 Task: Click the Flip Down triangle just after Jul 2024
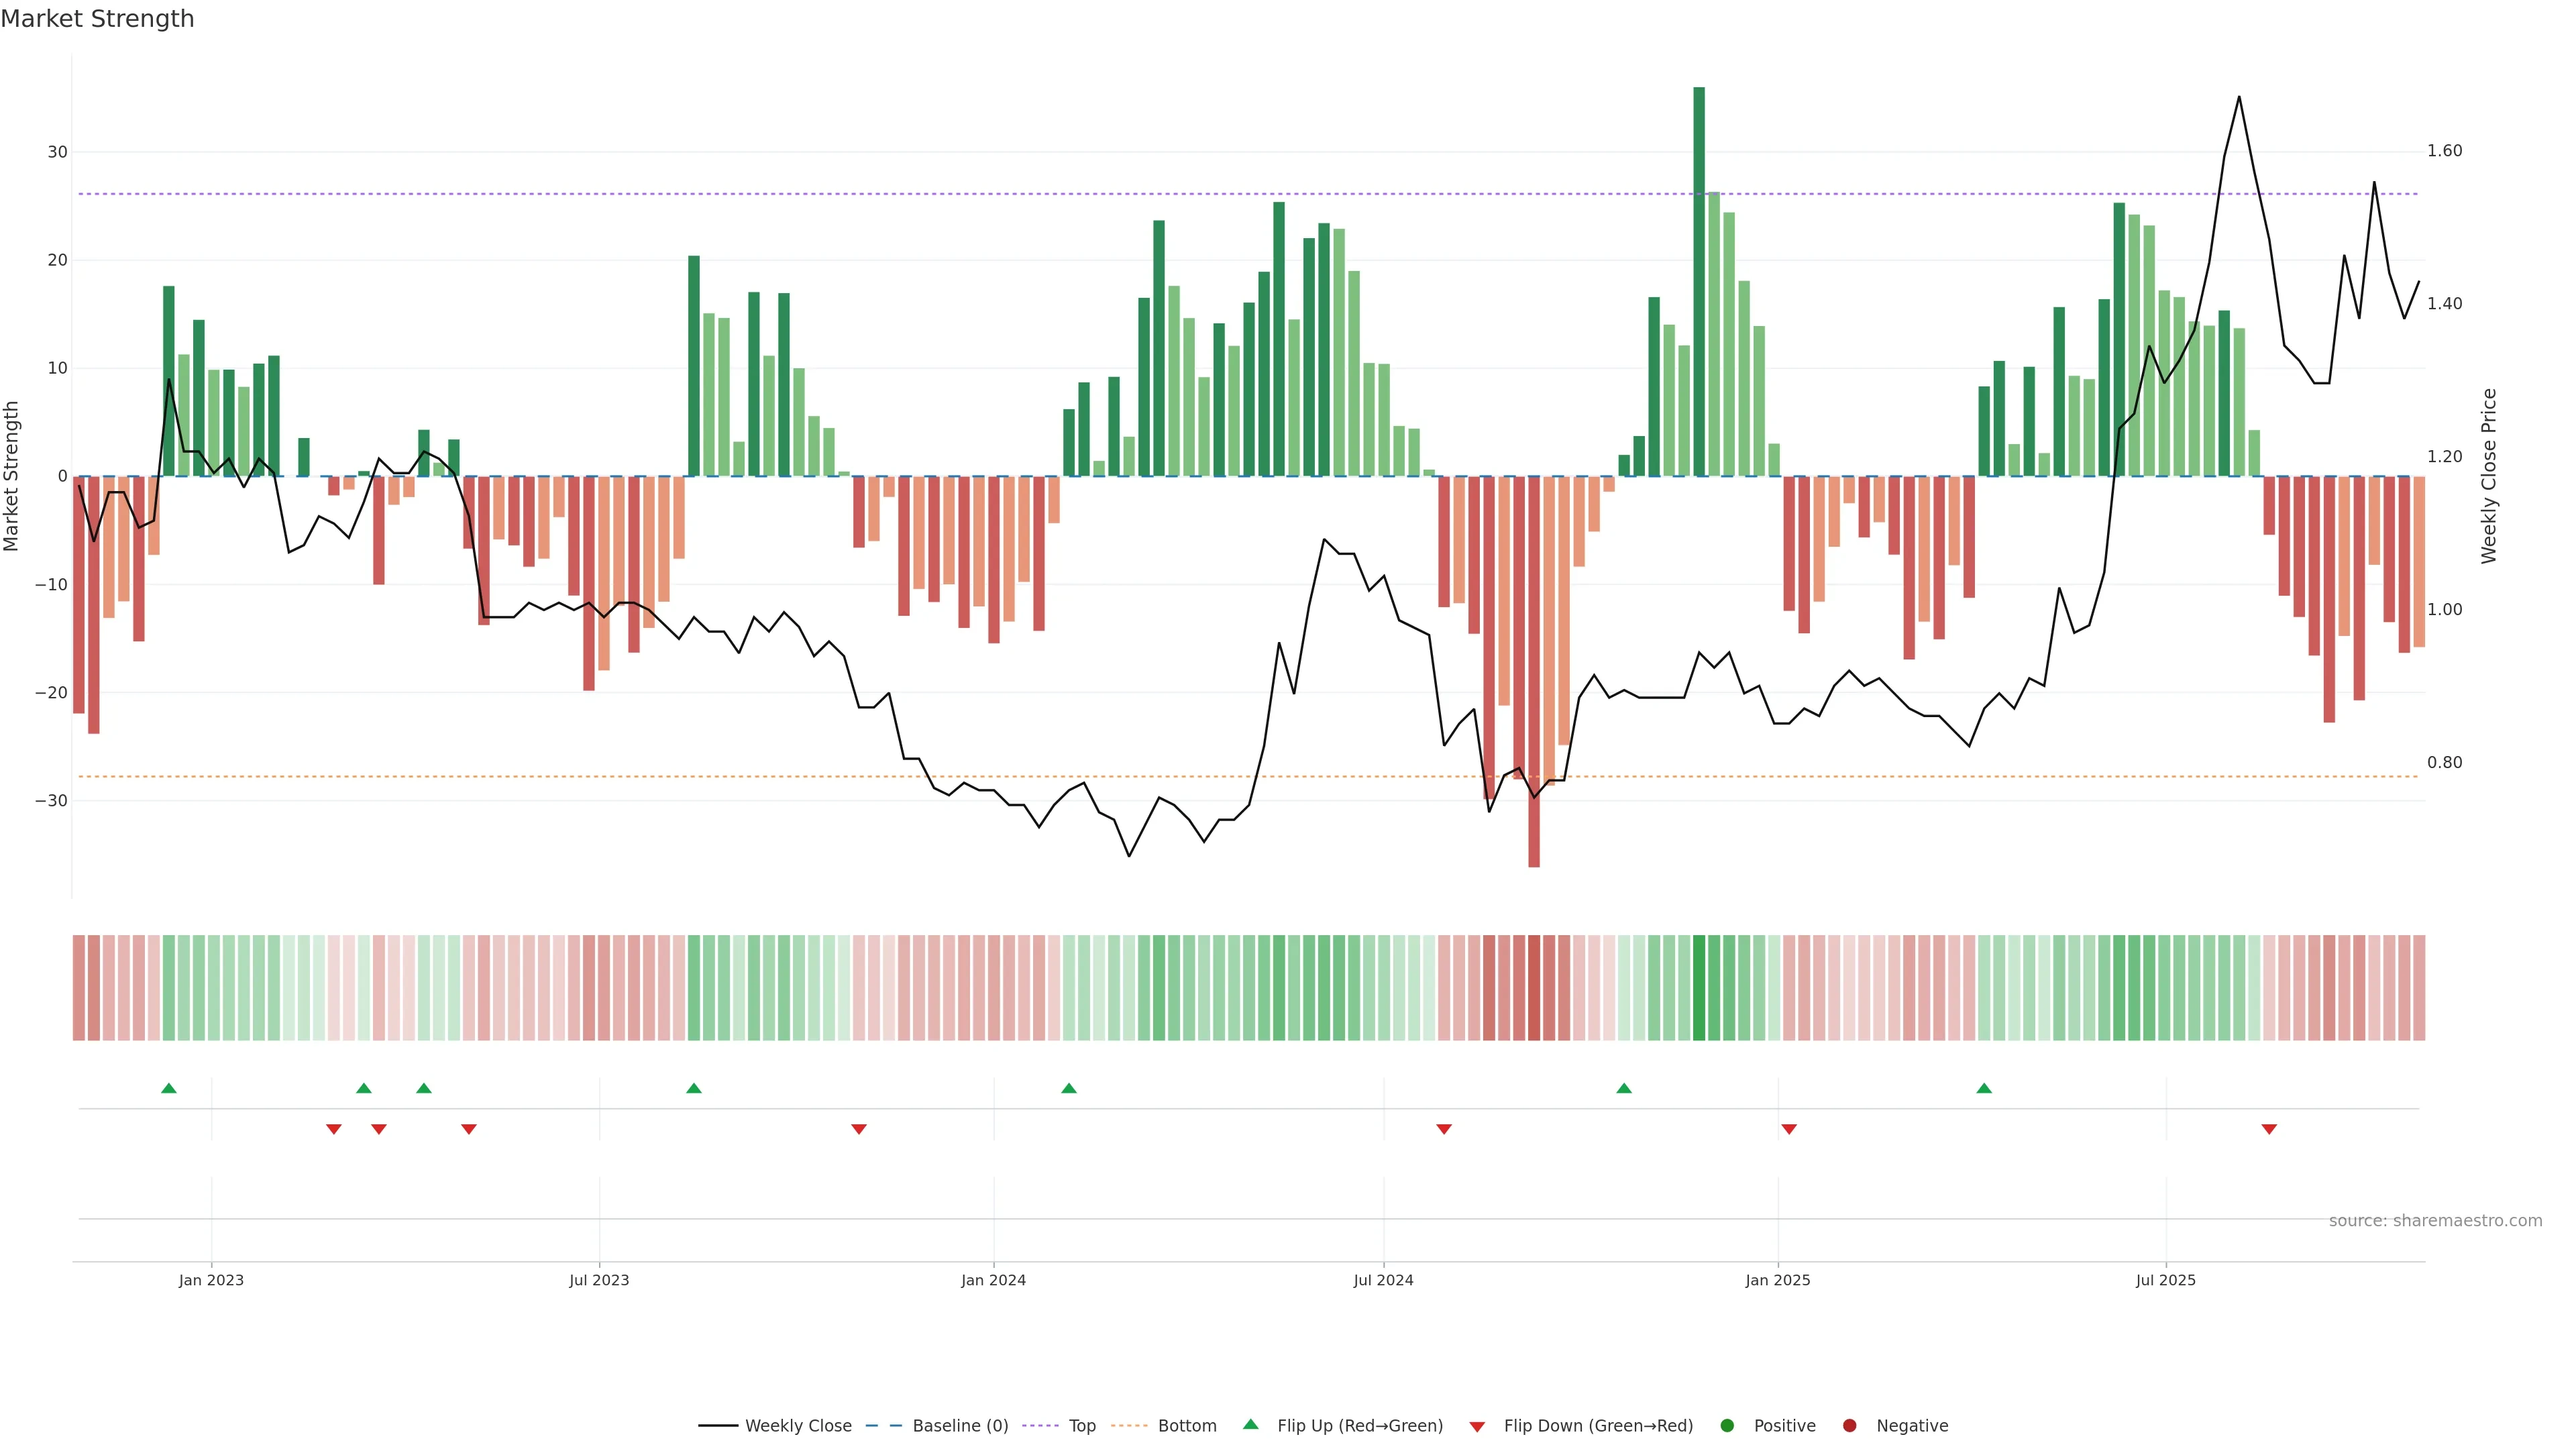click(1444, 1129)
